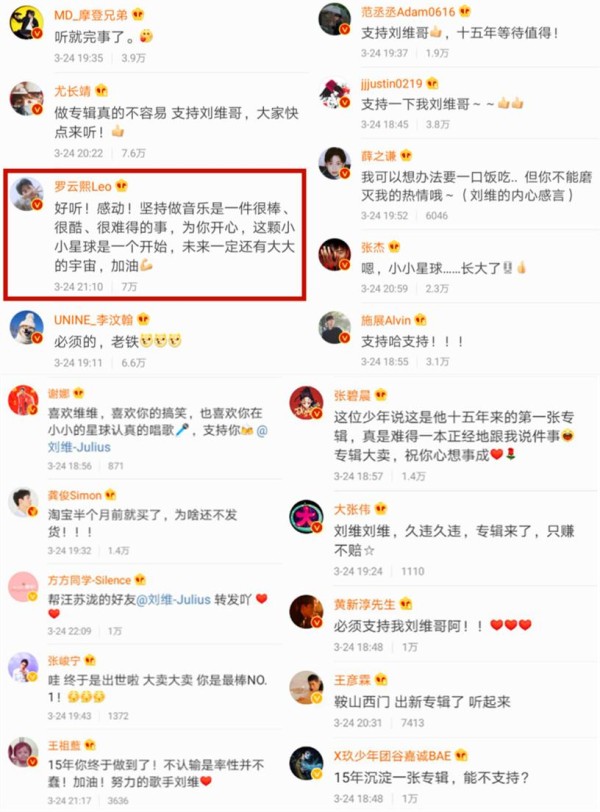Tap the like count 7.6万 under 尤长靖
Viewport: 600px width, 812px height.
(133, 153)
